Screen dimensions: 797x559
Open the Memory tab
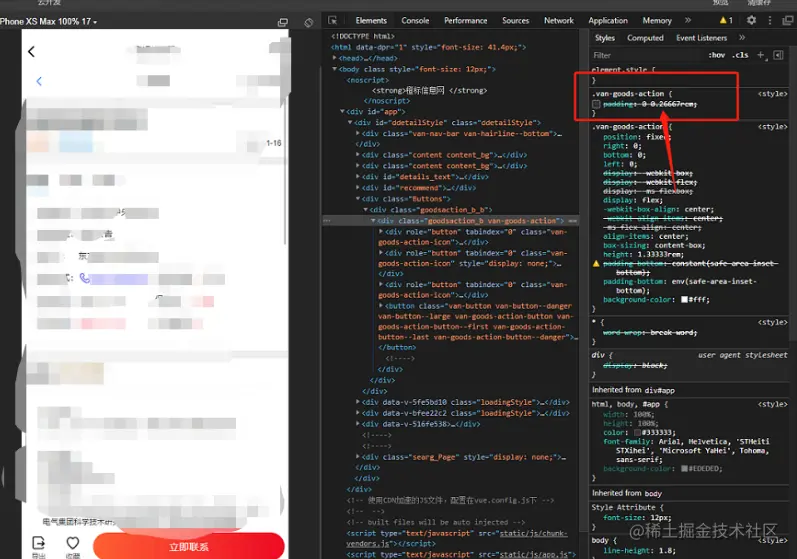[657, 20]
